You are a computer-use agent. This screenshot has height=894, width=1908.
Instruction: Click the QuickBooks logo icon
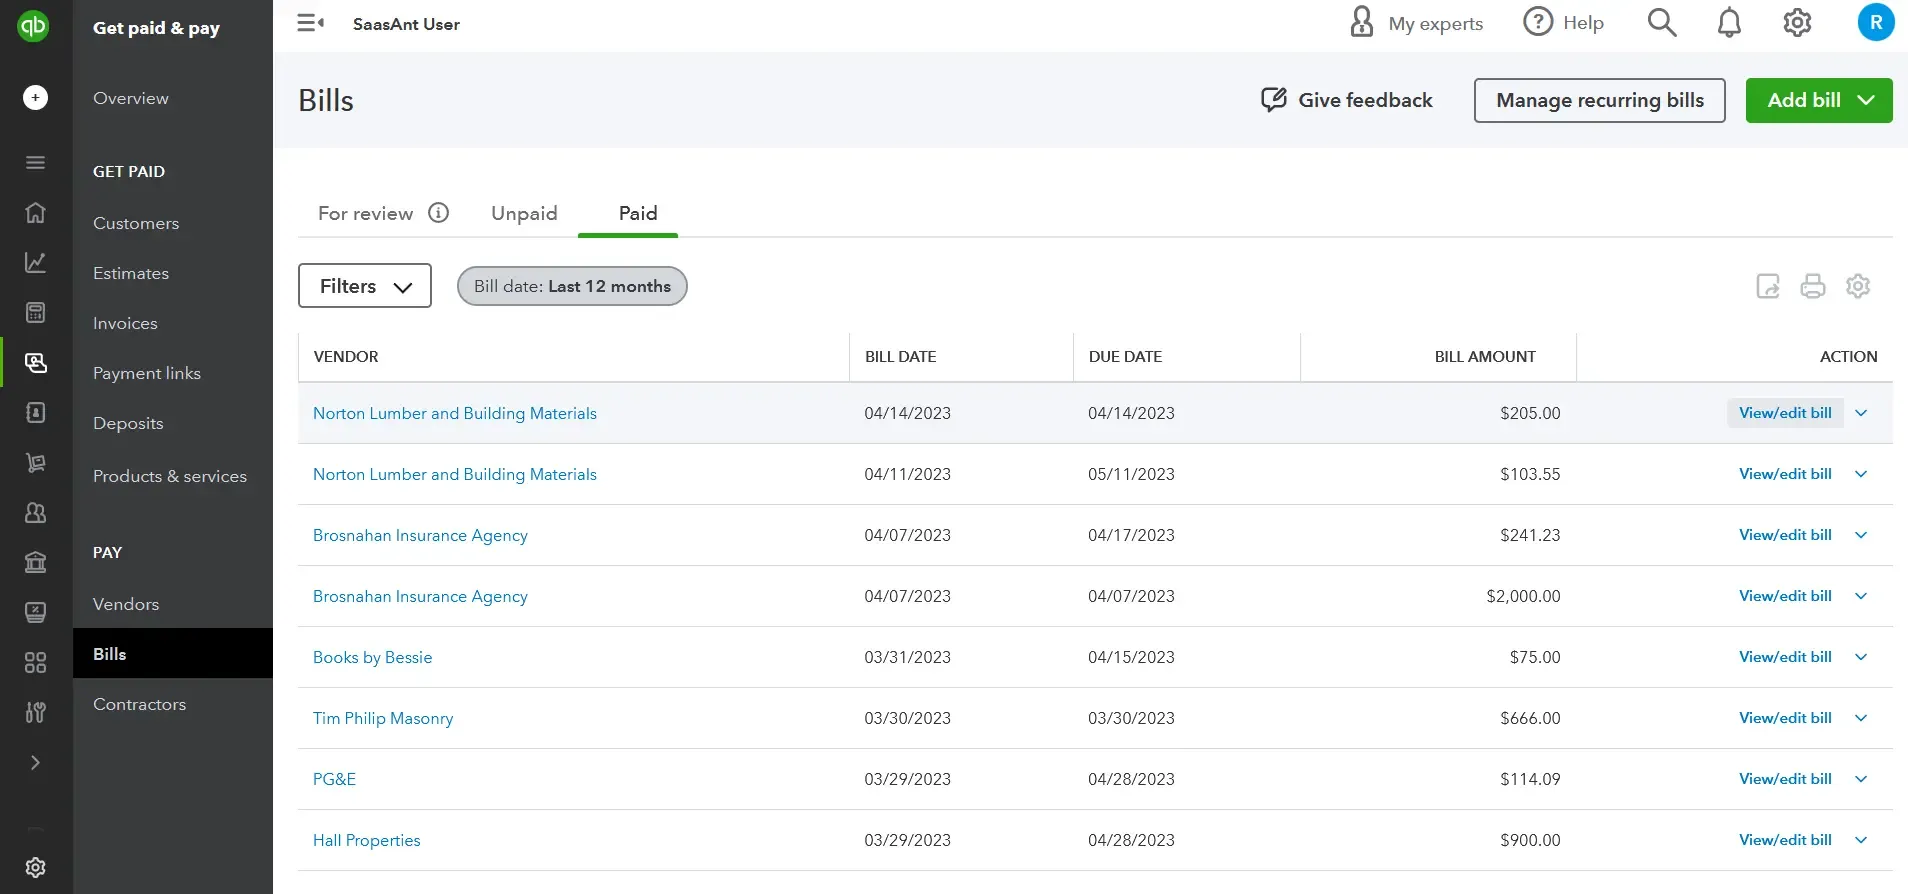point(33,26)
